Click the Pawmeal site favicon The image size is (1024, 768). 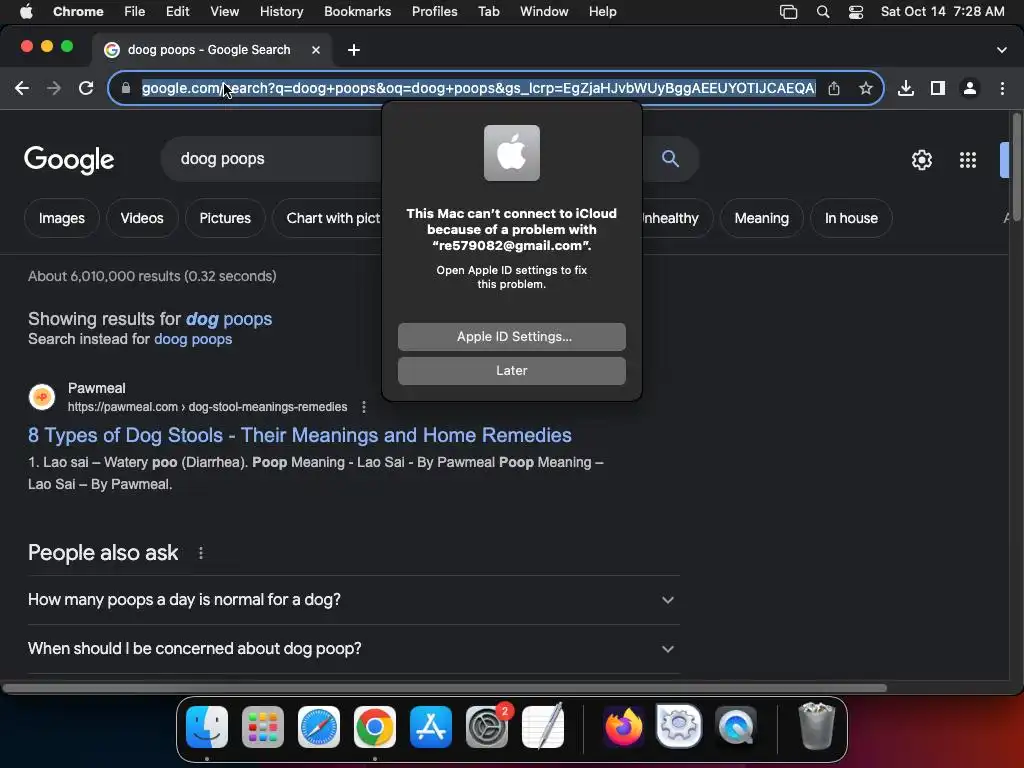[x=42, y=397]
